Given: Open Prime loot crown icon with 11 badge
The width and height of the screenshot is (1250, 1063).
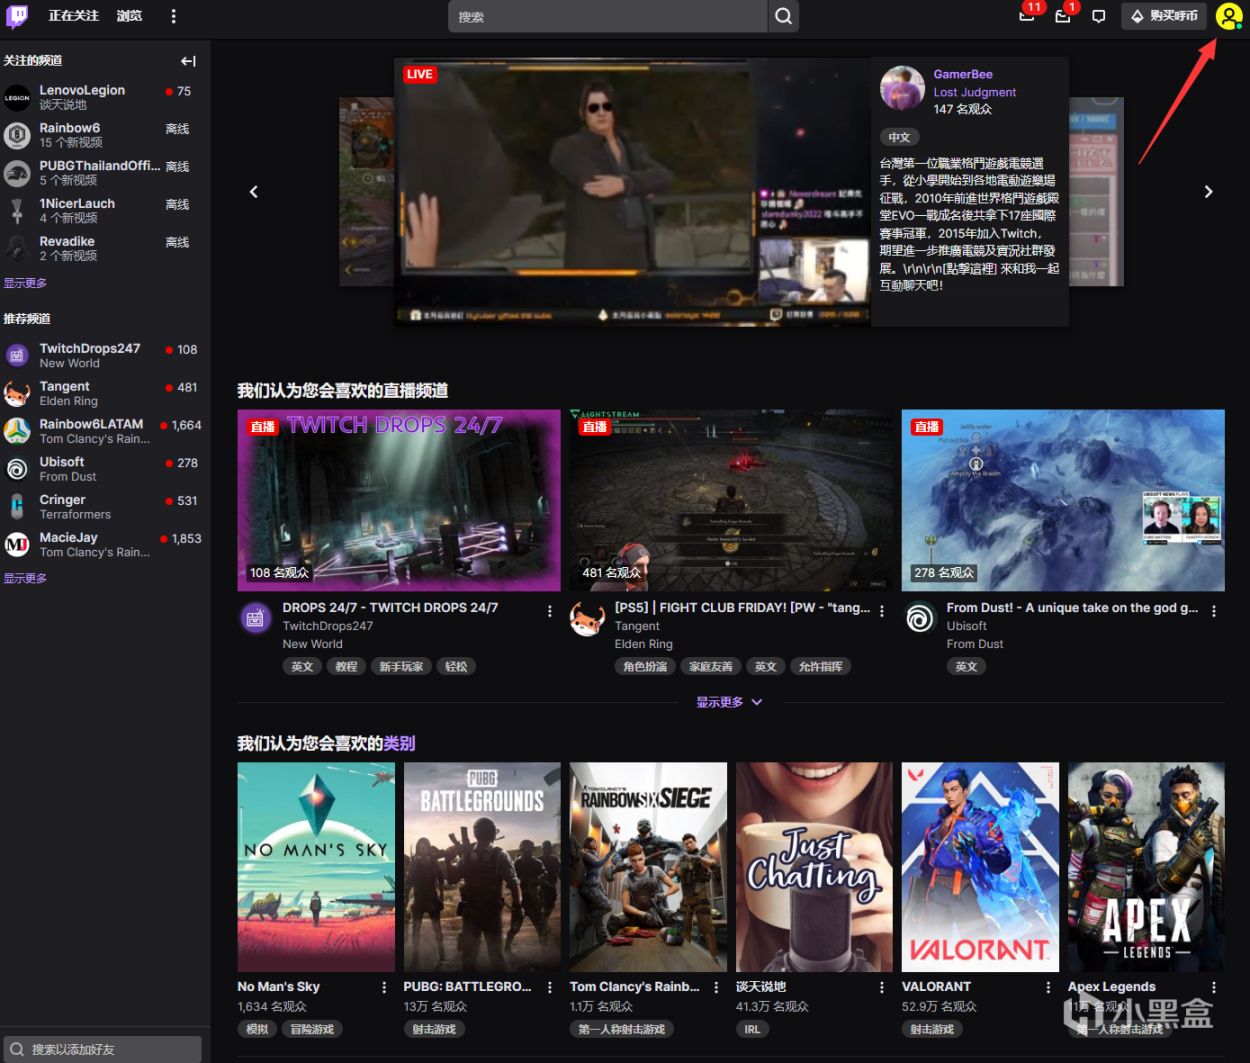Looking at the screenshot, I should [x=1027, y=16].
